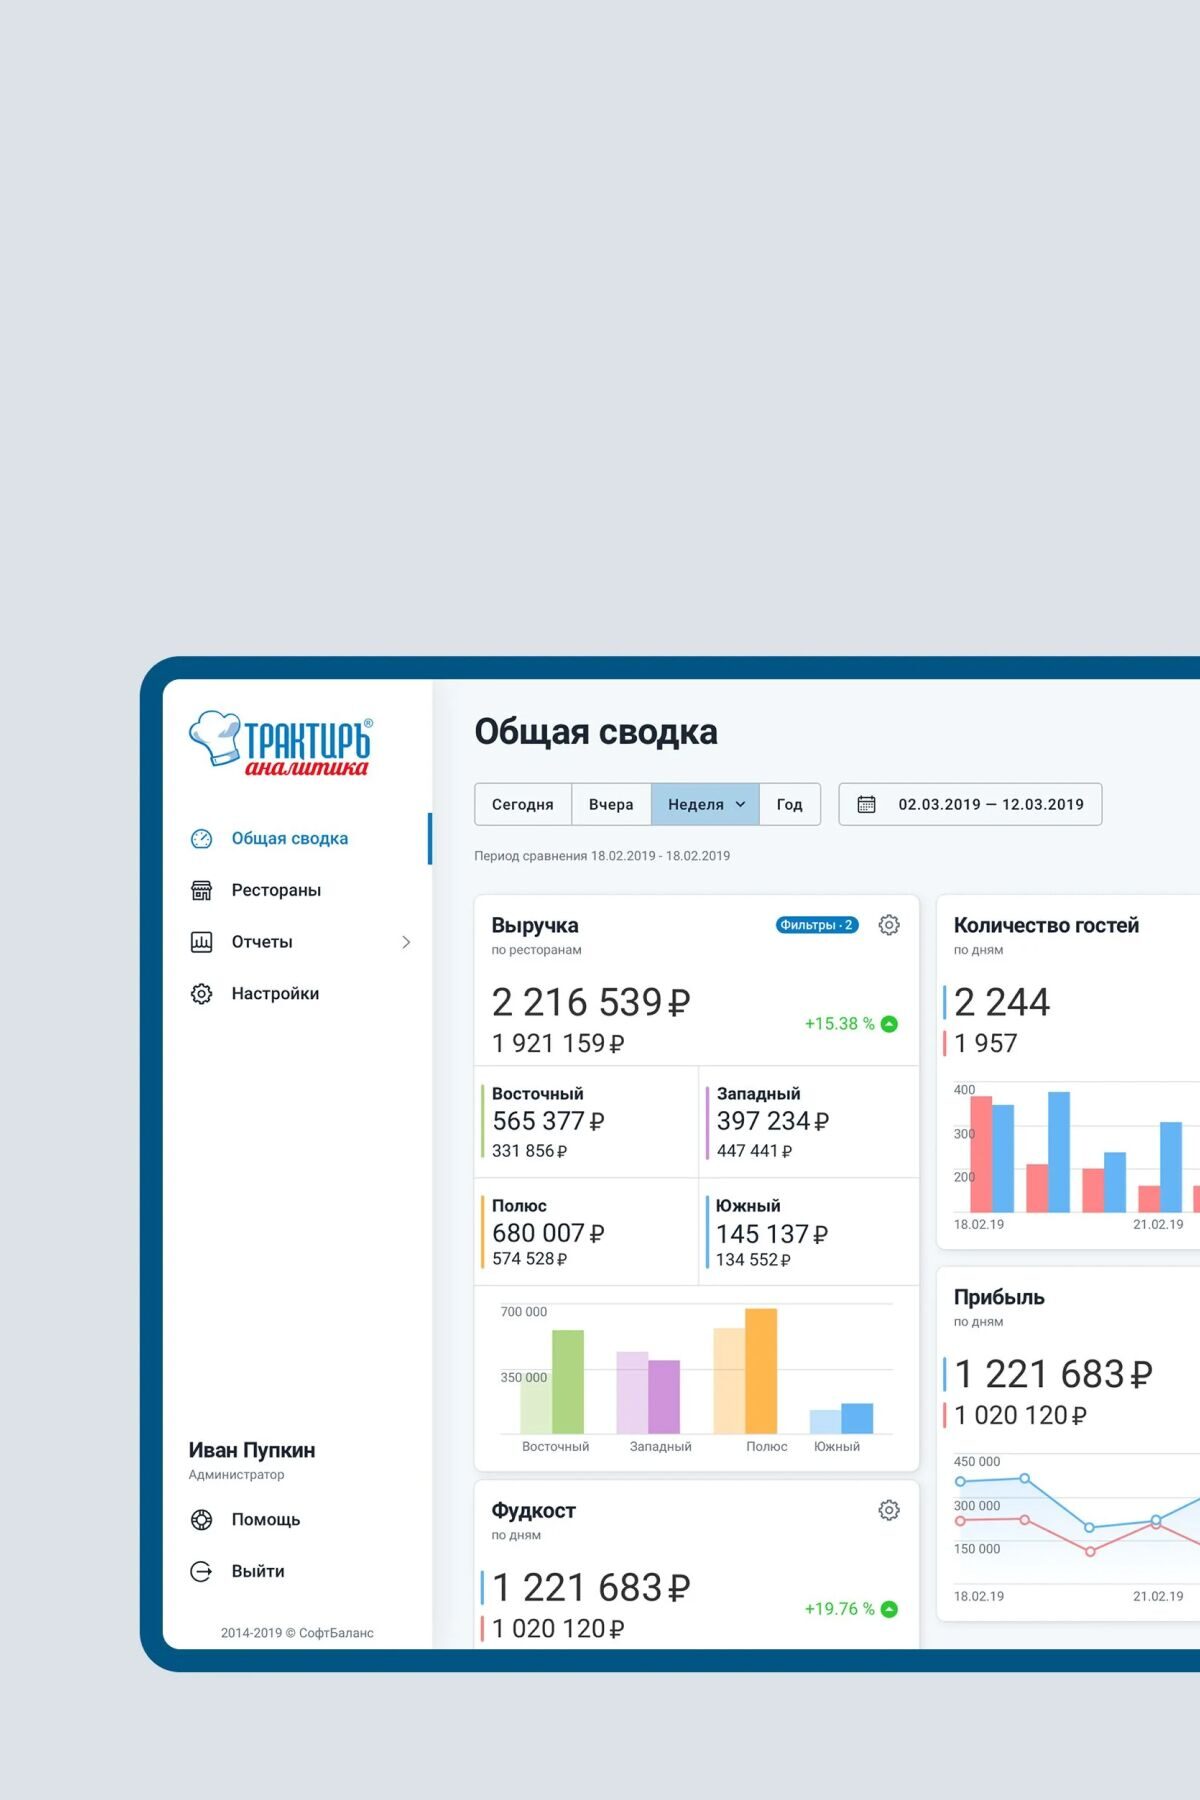
Task: Select the Год period tab
Action: pos(789,805)
